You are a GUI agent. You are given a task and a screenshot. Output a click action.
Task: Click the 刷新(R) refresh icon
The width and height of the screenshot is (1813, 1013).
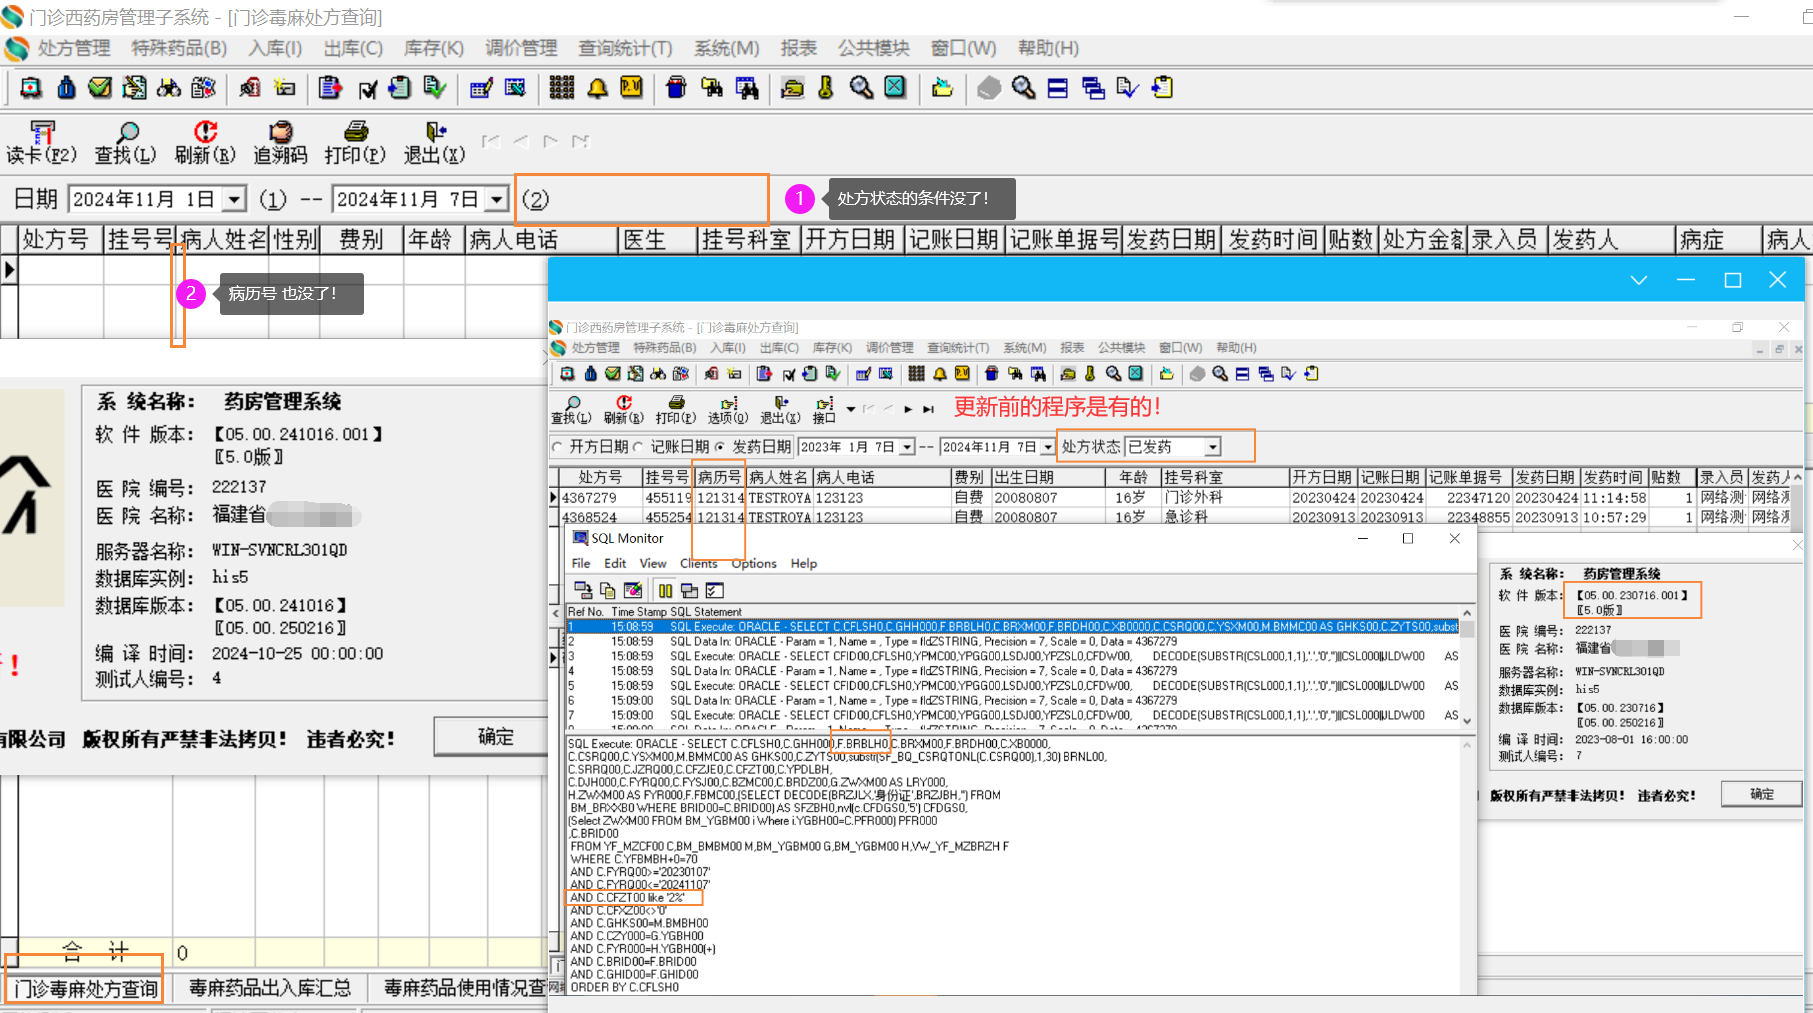tap(205, 133)
